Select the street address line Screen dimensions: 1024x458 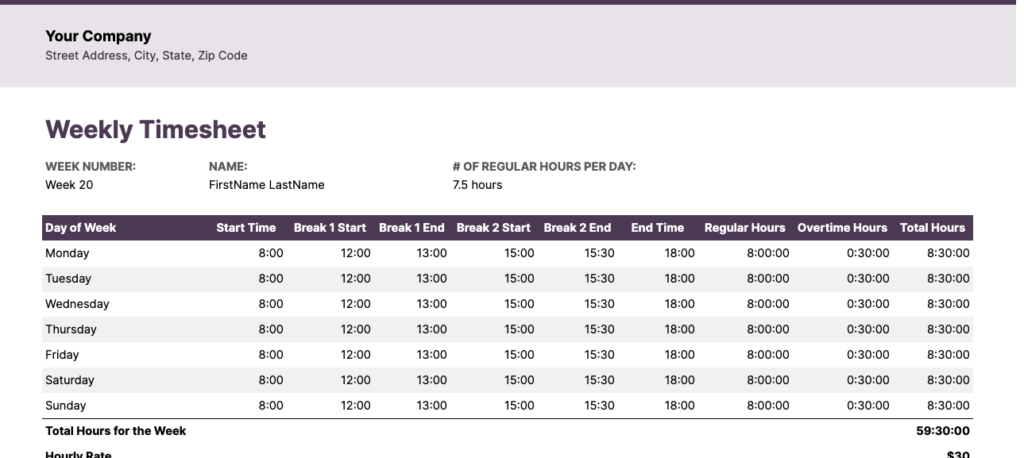146,56
